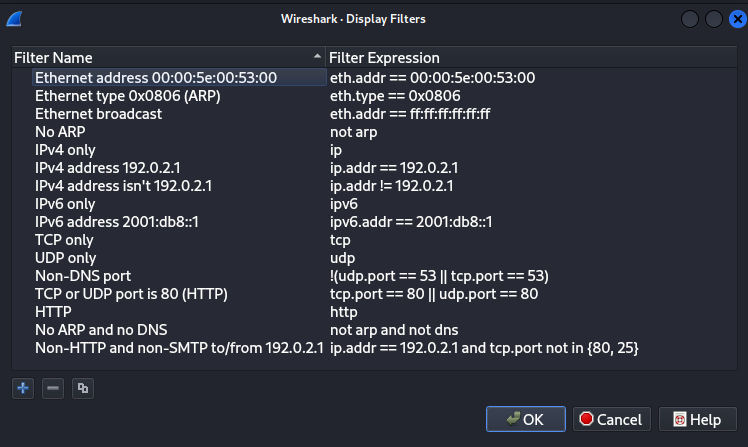Select Non-HTTP and non-SMTP to/from 192.0.2.1 filter

pyautogui.click(x=179, y=348)
